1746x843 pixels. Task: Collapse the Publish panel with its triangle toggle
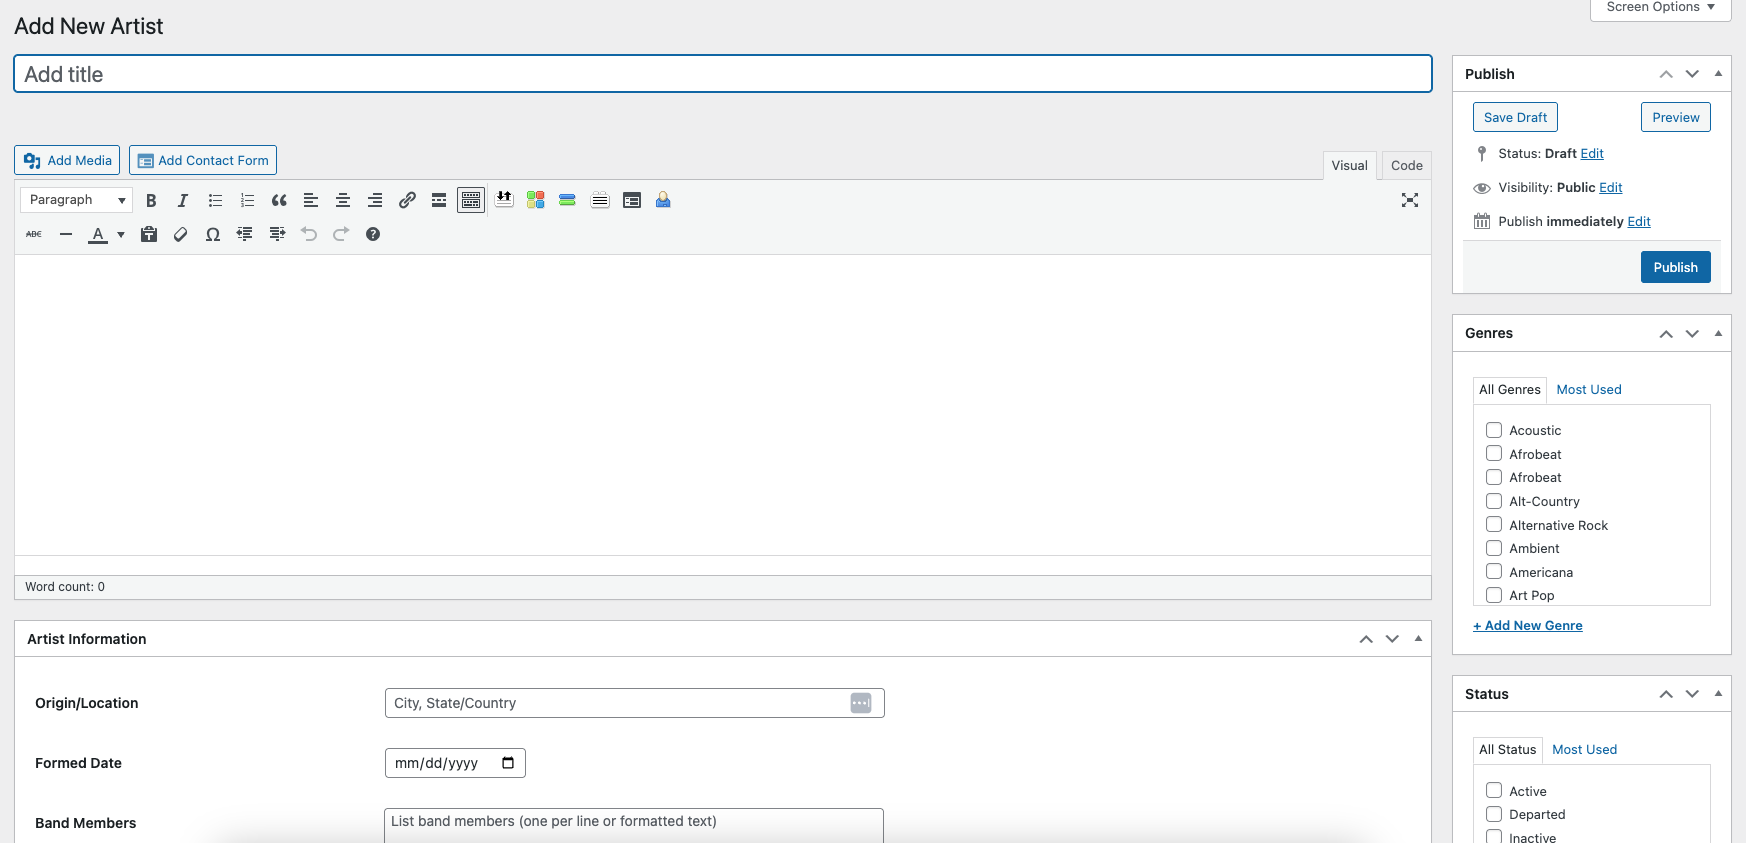coord(1718,73)
